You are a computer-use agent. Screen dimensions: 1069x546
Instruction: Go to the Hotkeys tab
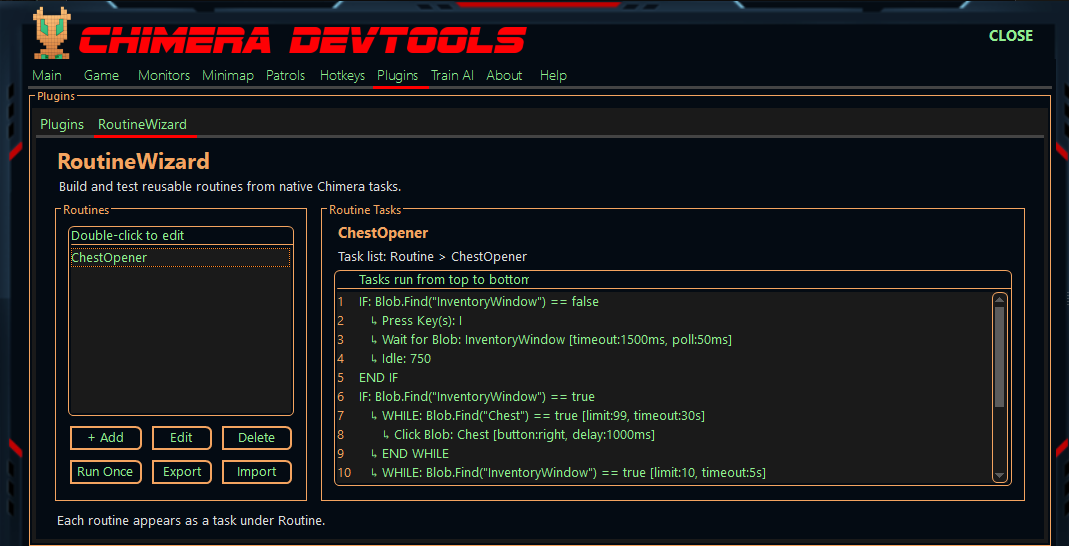[342, 76]
